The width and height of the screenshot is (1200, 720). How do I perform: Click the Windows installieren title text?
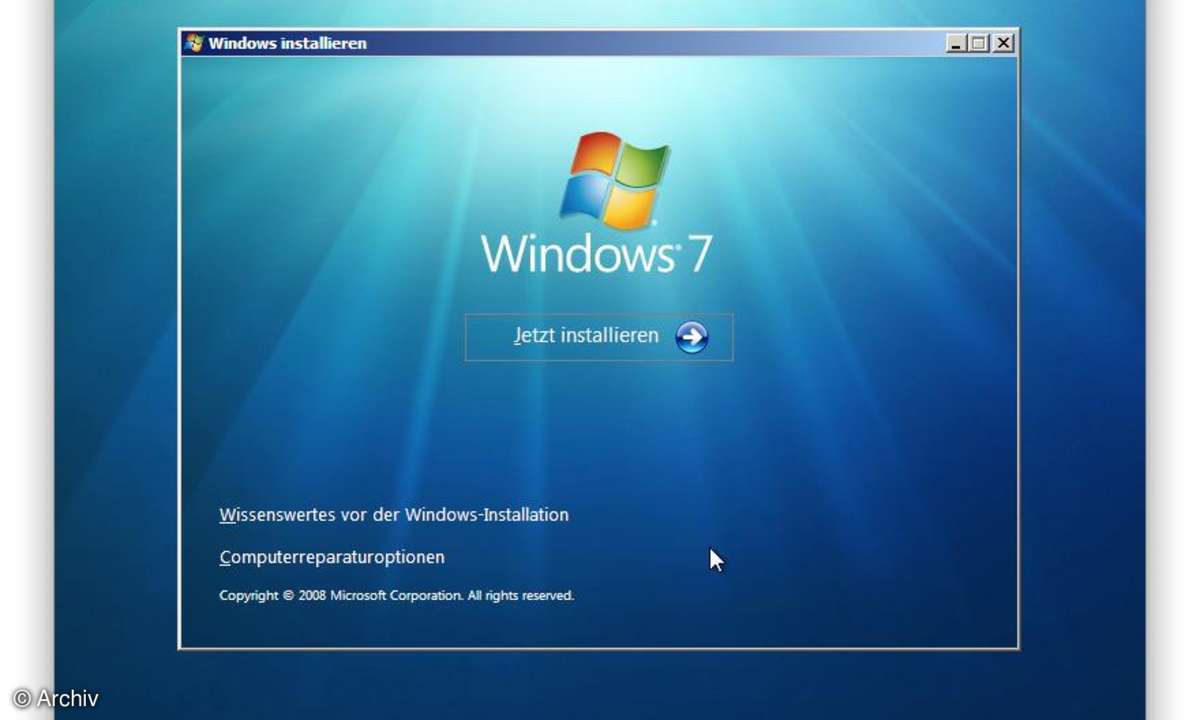pyautogui.click(x=288, y=43)
